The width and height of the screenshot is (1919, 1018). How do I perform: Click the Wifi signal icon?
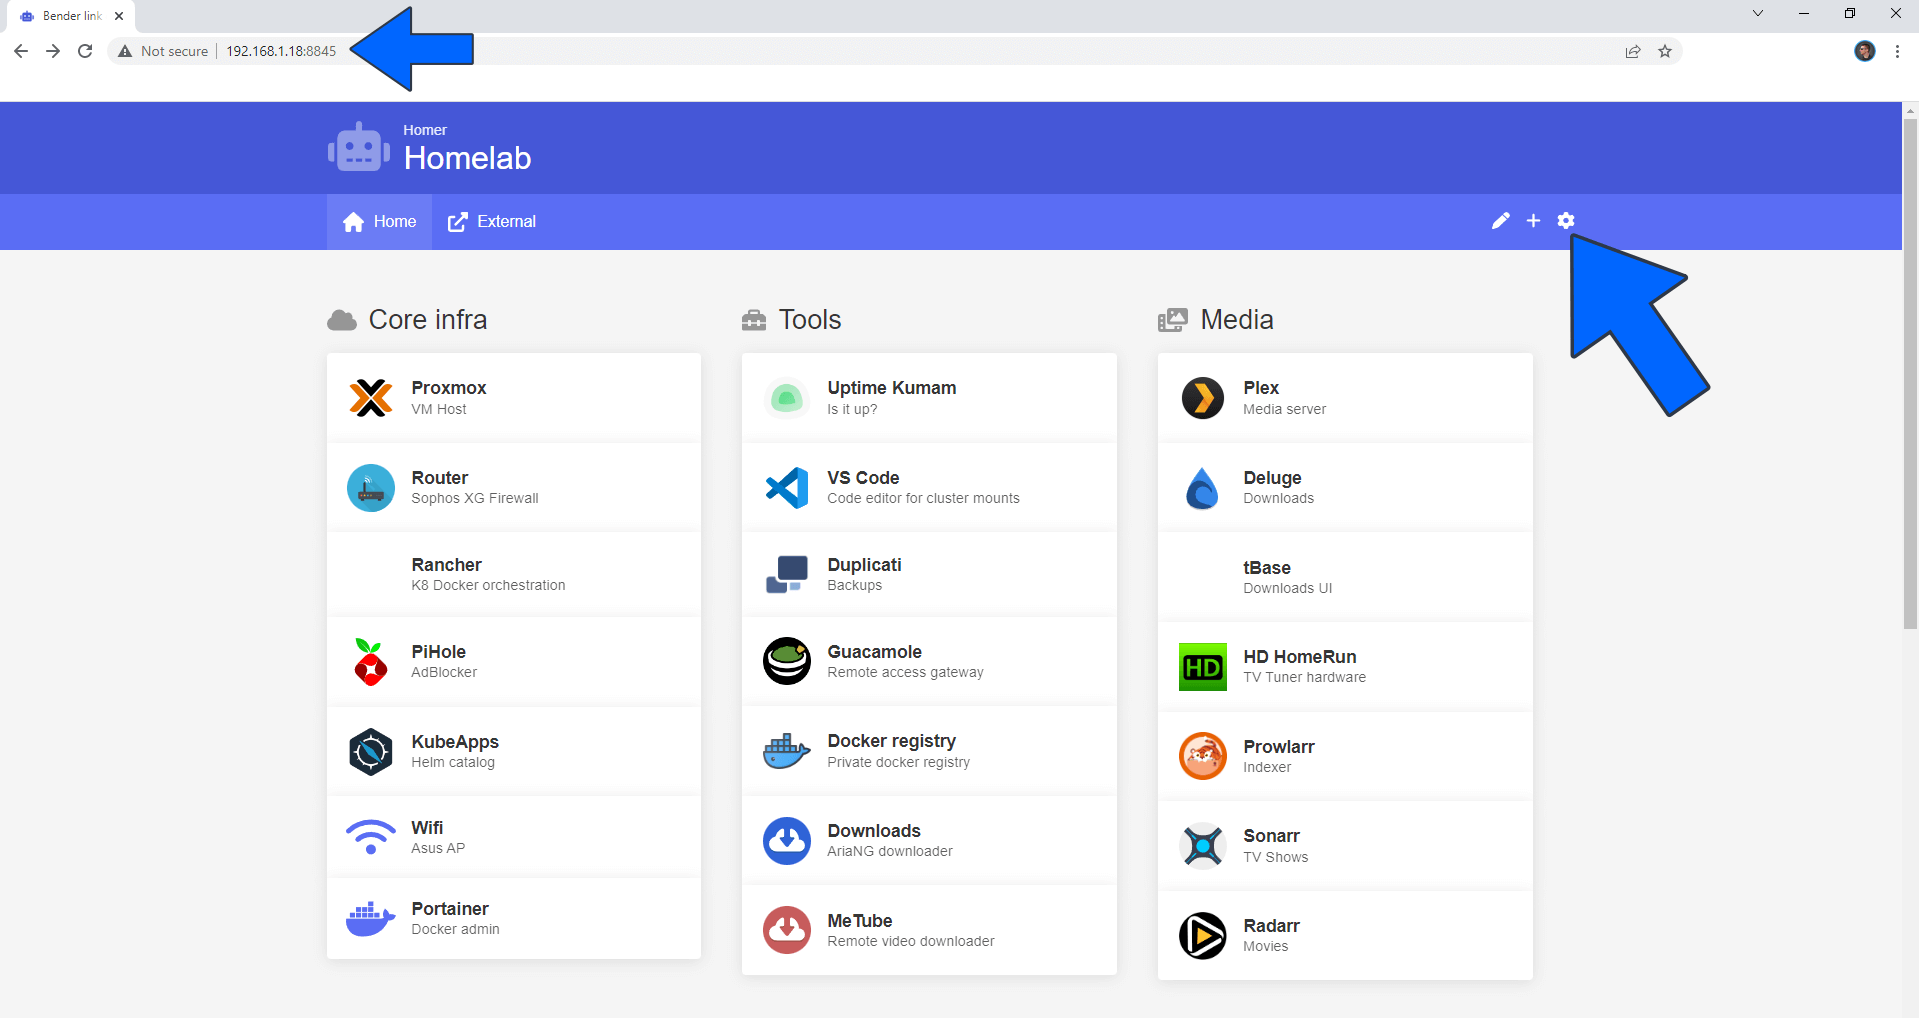(x=371, y=837)
